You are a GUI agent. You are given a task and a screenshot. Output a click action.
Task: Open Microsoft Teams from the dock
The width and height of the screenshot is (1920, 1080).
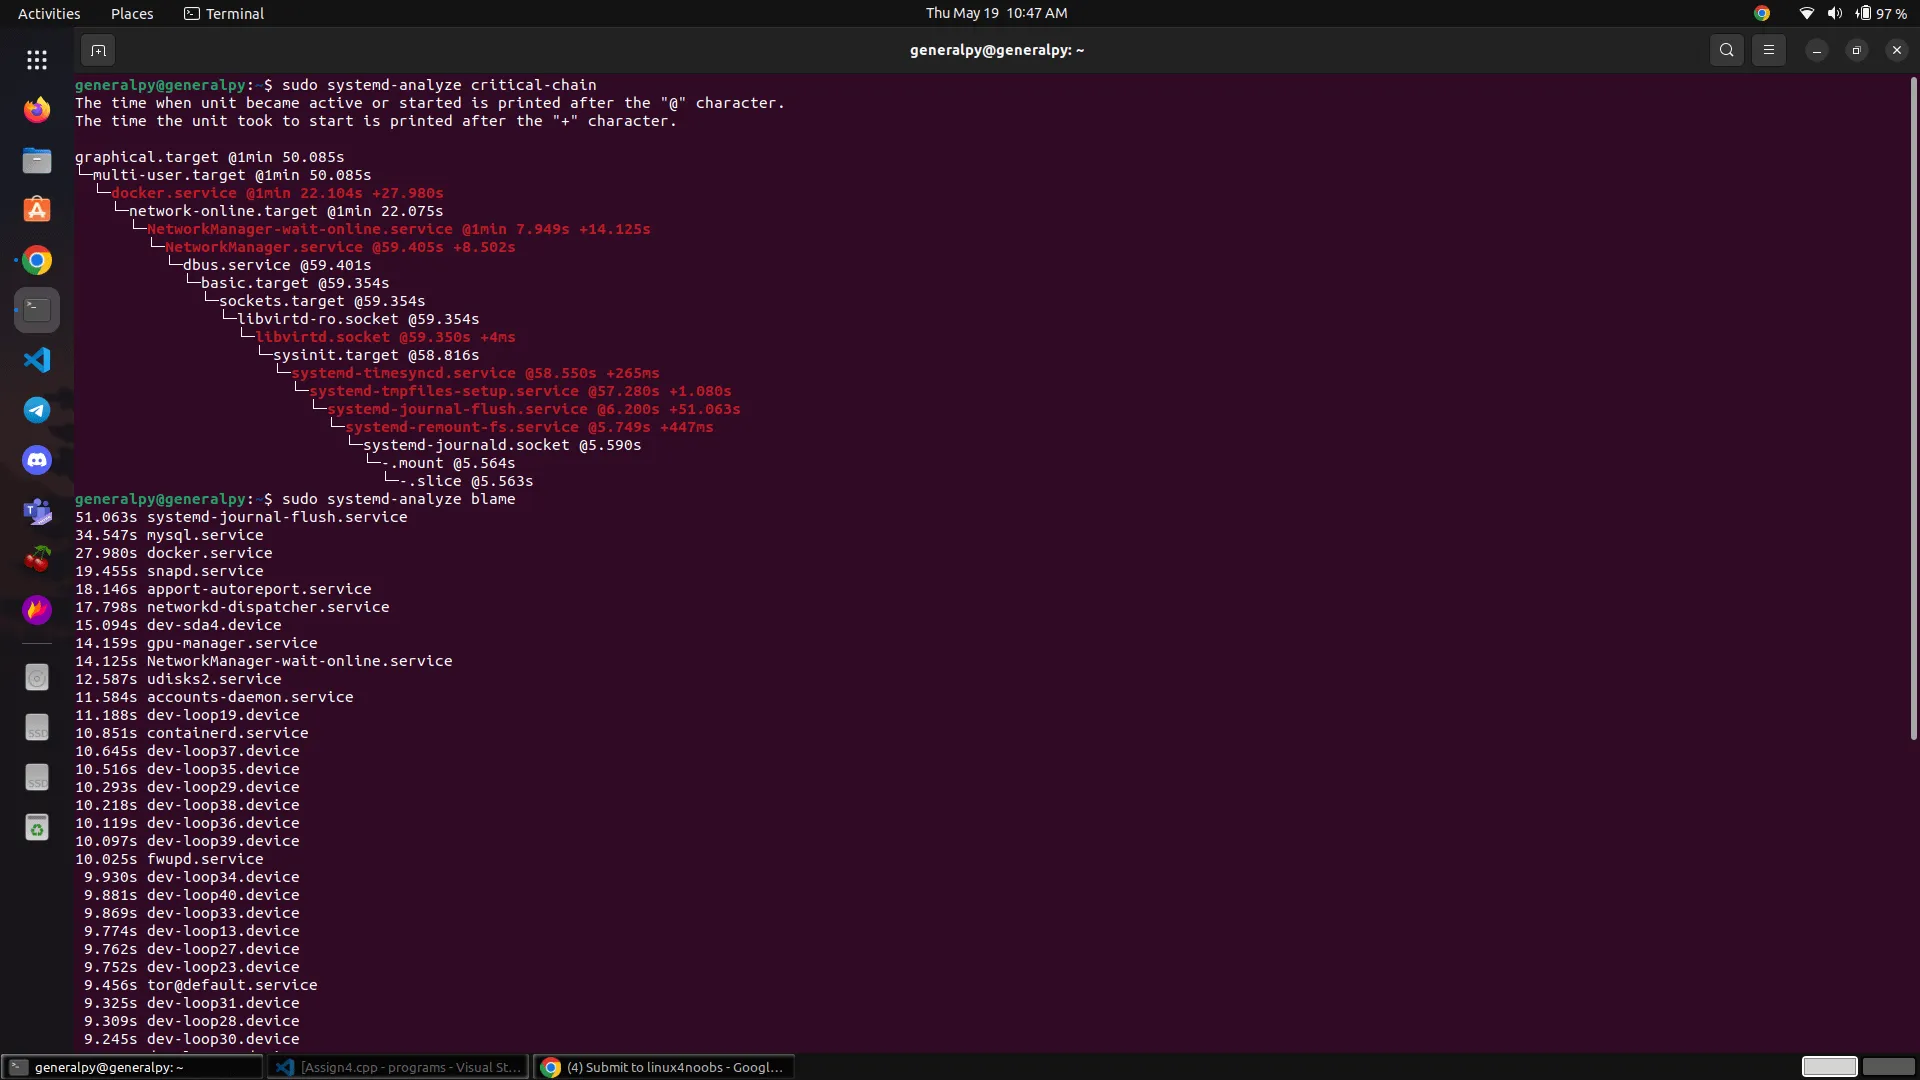click(x=36, y=511)
